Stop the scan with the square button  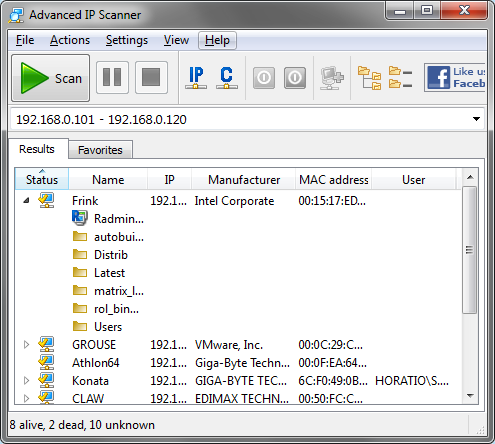coord(151,78)
